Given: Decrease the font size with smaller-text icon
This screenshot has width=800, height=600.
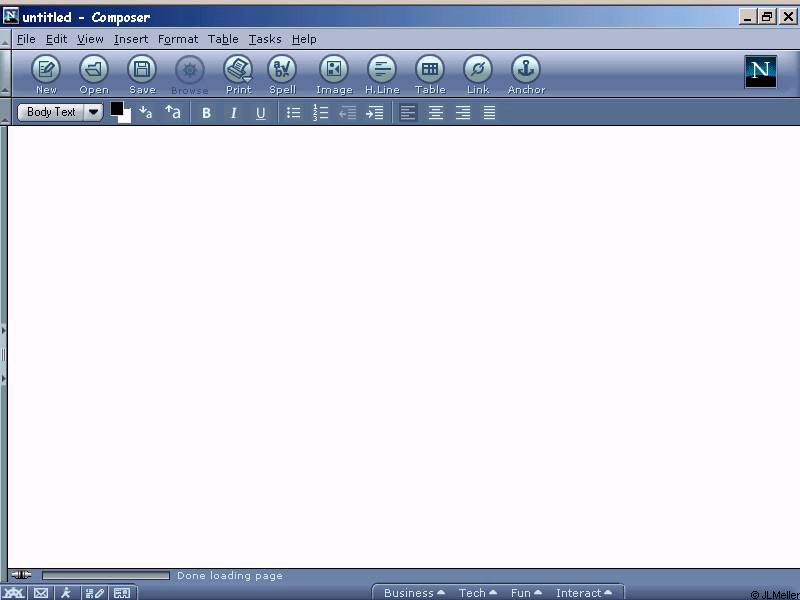Looking at the screenshot, I should click(x=145, y=112).
